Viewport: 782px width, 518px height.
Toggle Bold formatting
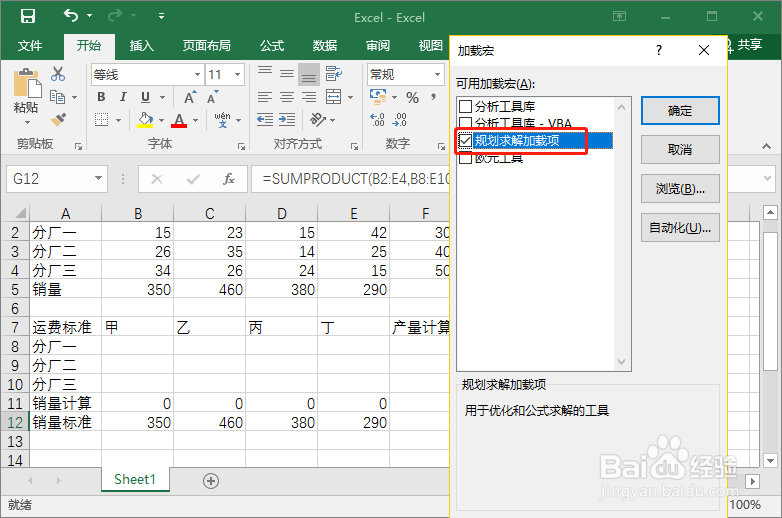click(101, 97)
